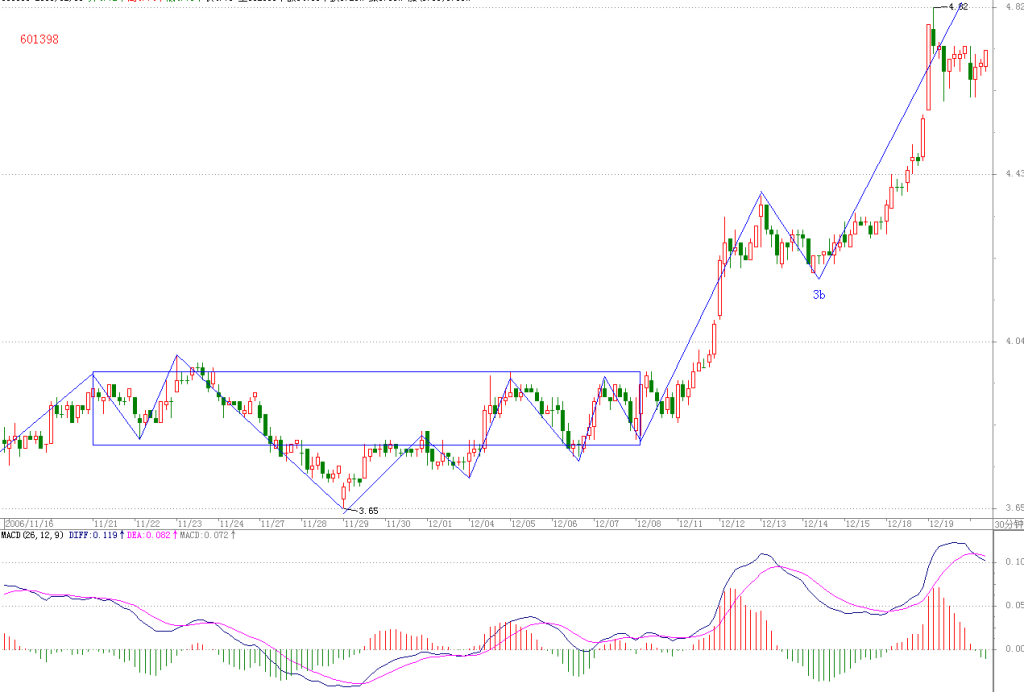Click the 0.10 MACD scale label
1024x692 pixels.
tap(1014, 562)
